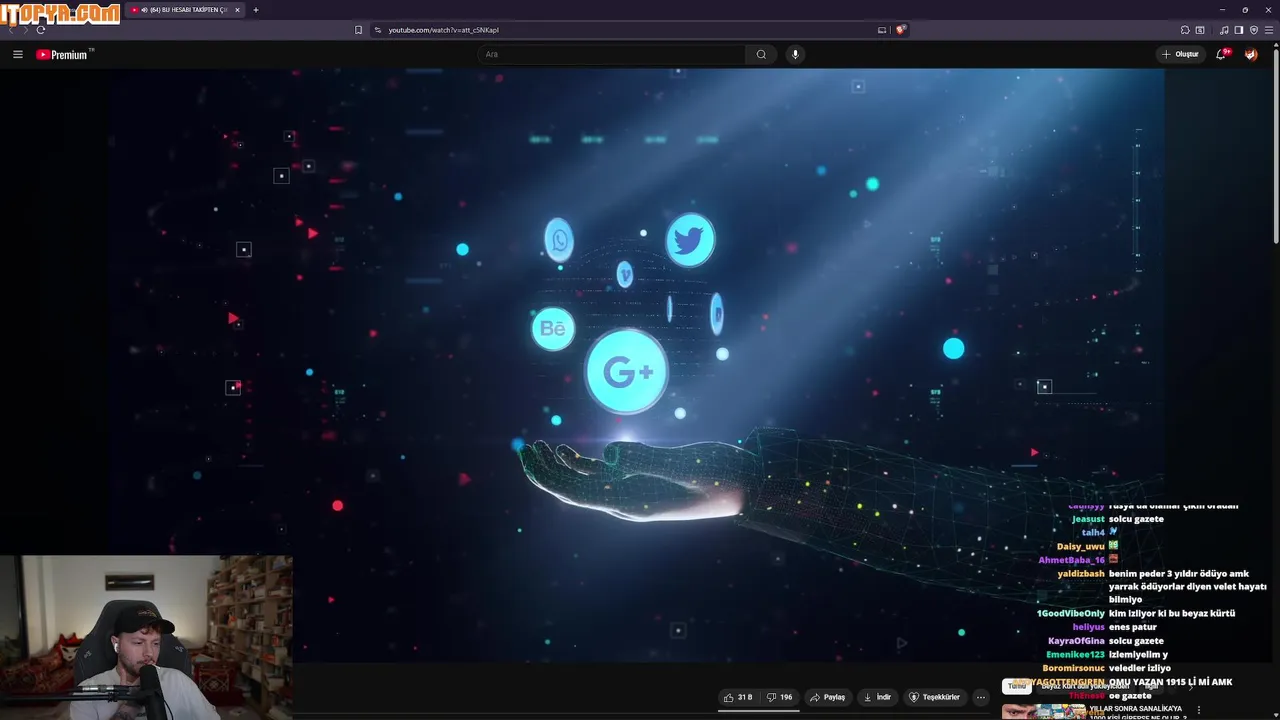Open the YouTube hamburger guide menu
Image resolution: width=1280 pixels, height=720 pixels.
pyautogui.click(x=17, y=54)
